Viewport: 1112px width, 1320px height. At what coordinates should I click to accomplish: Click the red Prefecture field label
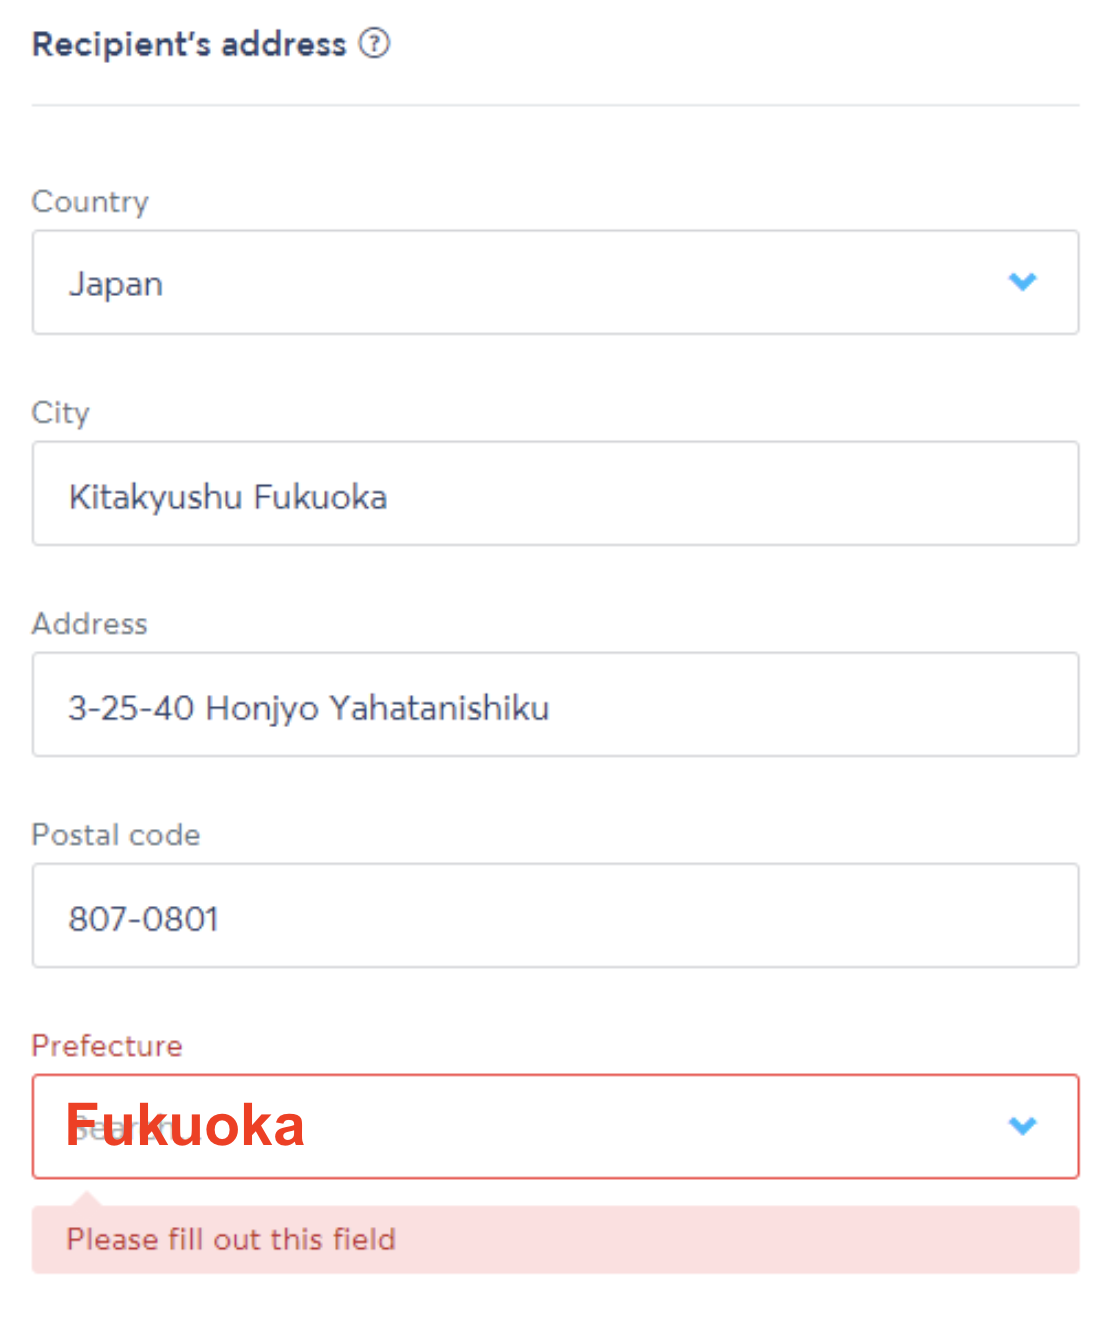pyautogui.click(x=107, y=1046)
